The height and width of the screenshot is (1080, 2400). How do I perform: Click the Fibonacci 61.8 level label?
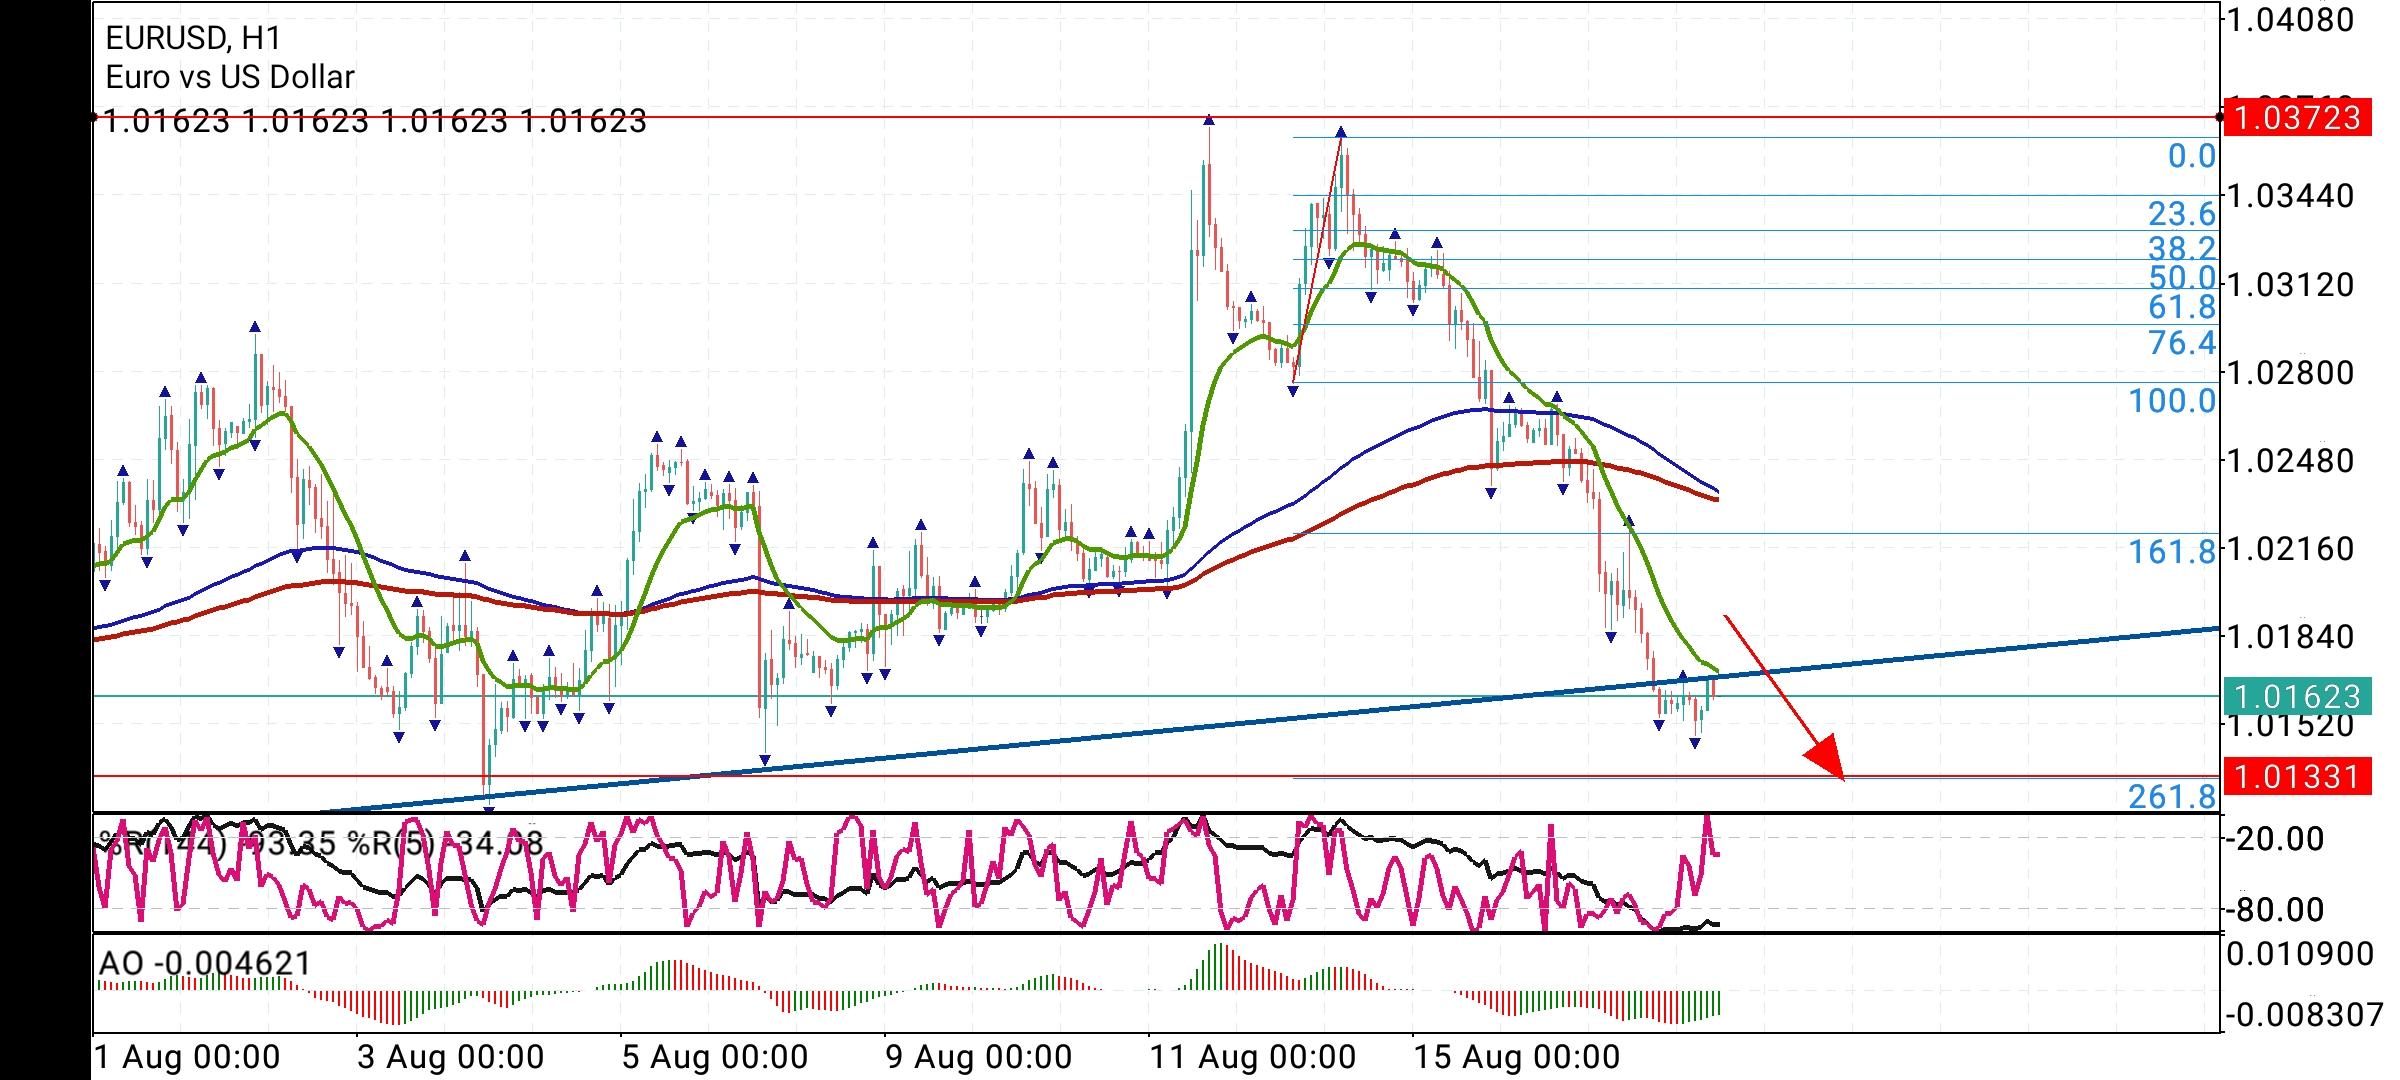point(2182,307)
